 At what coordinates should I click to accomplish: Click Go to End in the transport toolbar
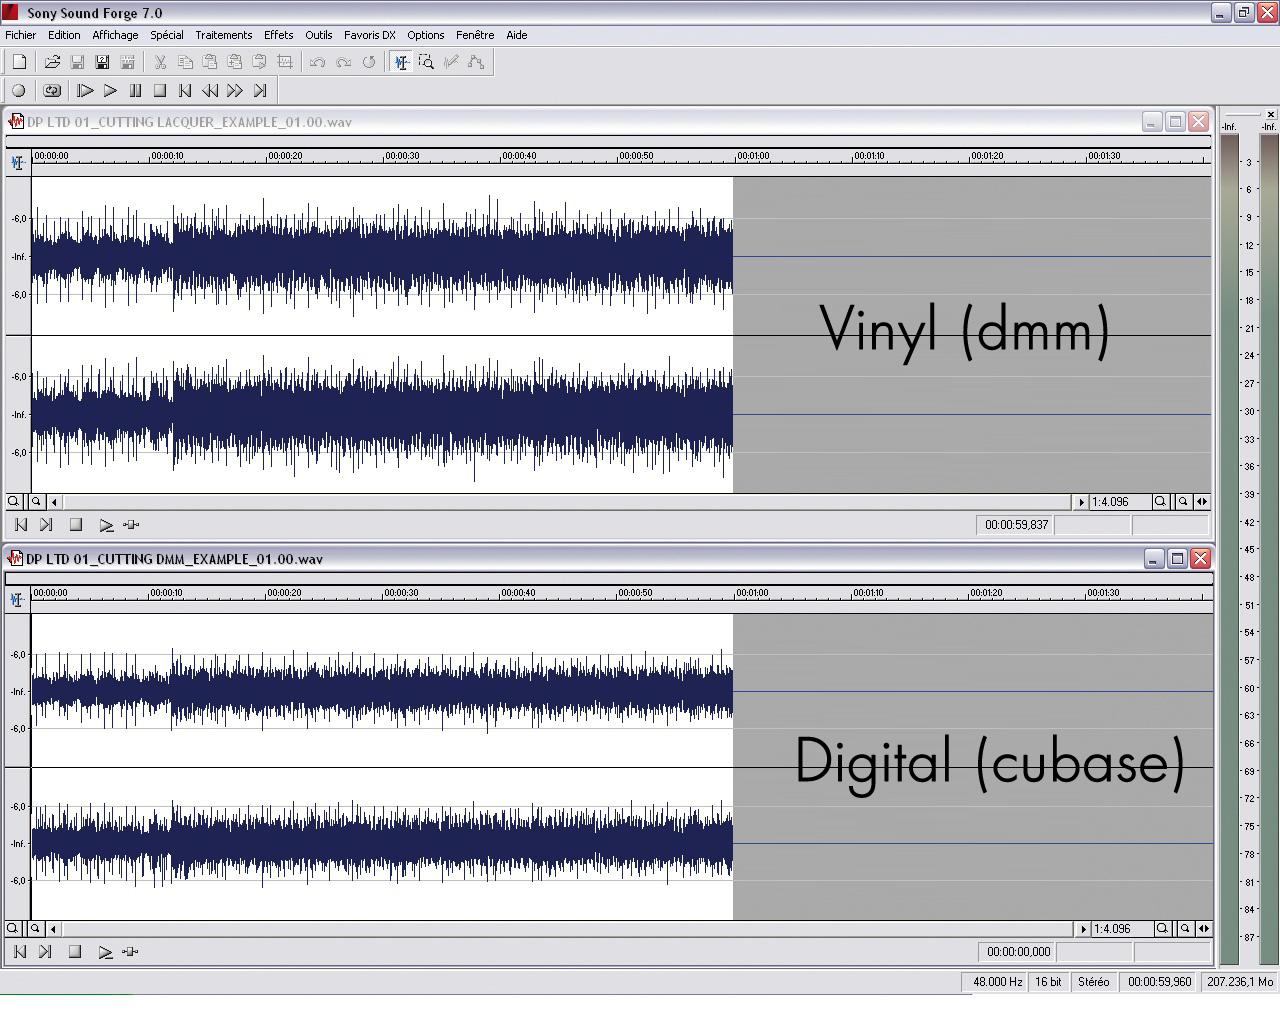point(260,91)
